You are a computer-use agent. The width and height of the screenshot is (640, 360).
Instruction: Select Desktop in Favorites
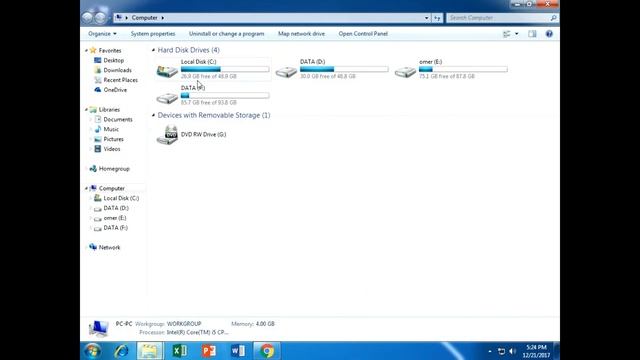(113, 60)
